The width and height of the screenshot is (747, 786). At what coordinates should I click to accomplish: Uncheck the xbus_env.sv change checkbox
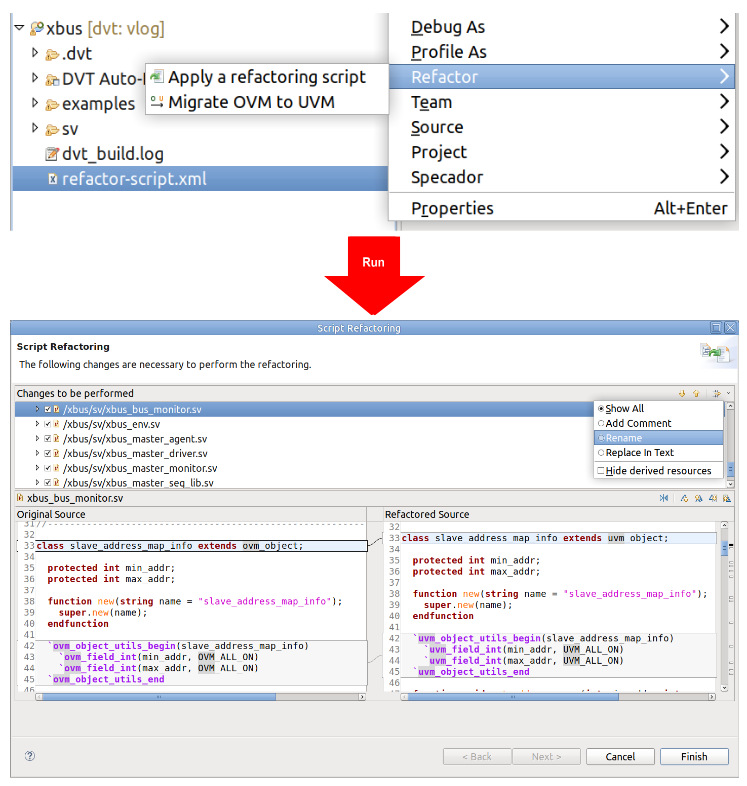pyautogui.click(x=48, y=424)
